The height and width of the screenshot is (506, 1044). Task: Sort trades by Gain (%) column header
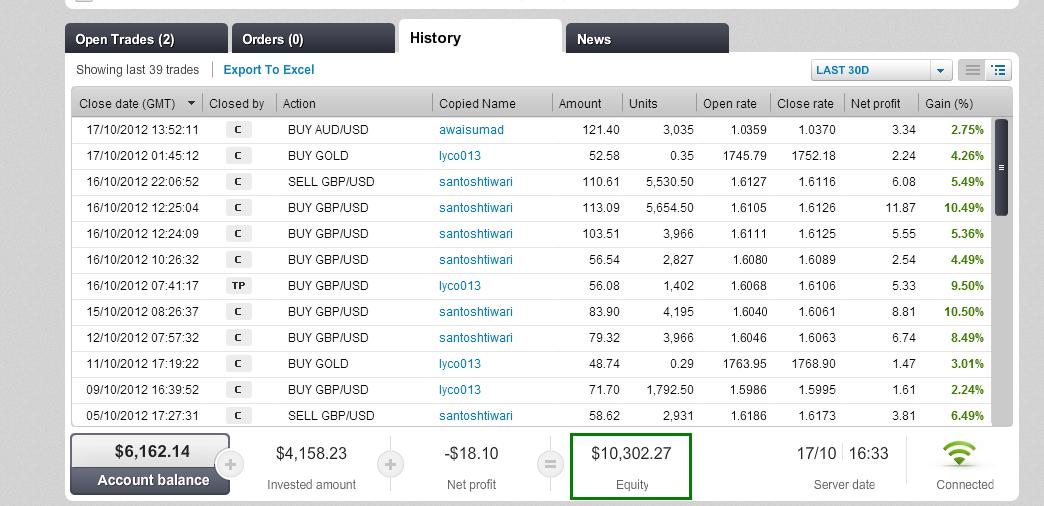coord(949,103)
